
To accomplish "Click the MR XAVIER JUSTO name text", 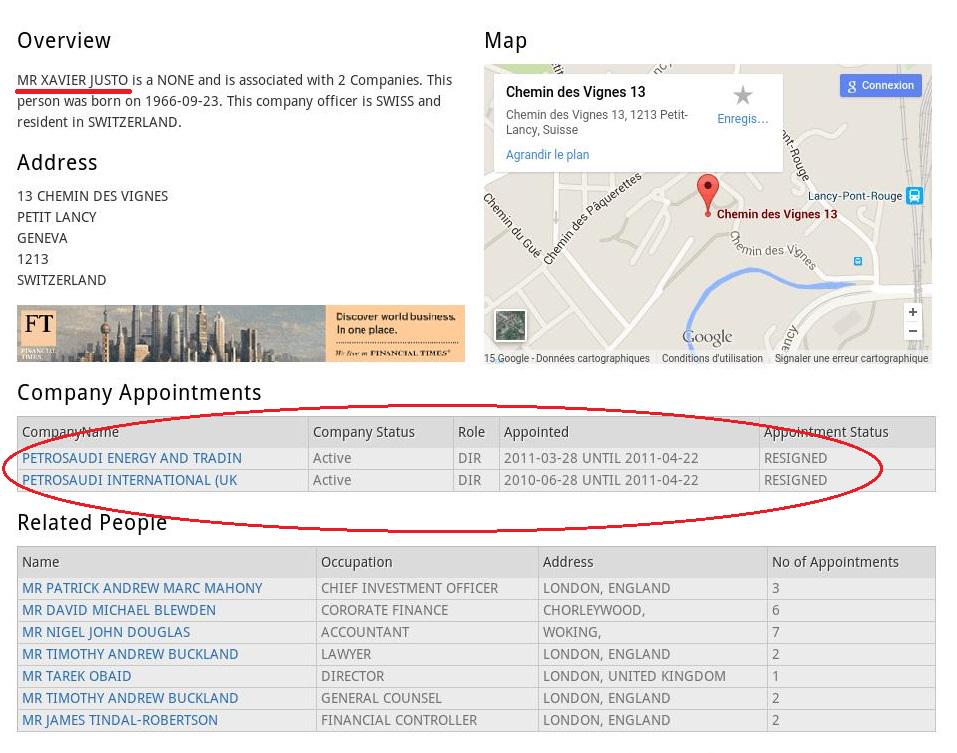I will click(x=73, y=81).
